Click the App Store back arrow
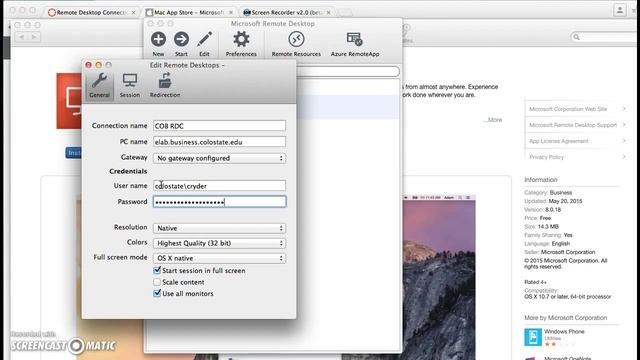640x360 pixels. [x=22, y=37]
